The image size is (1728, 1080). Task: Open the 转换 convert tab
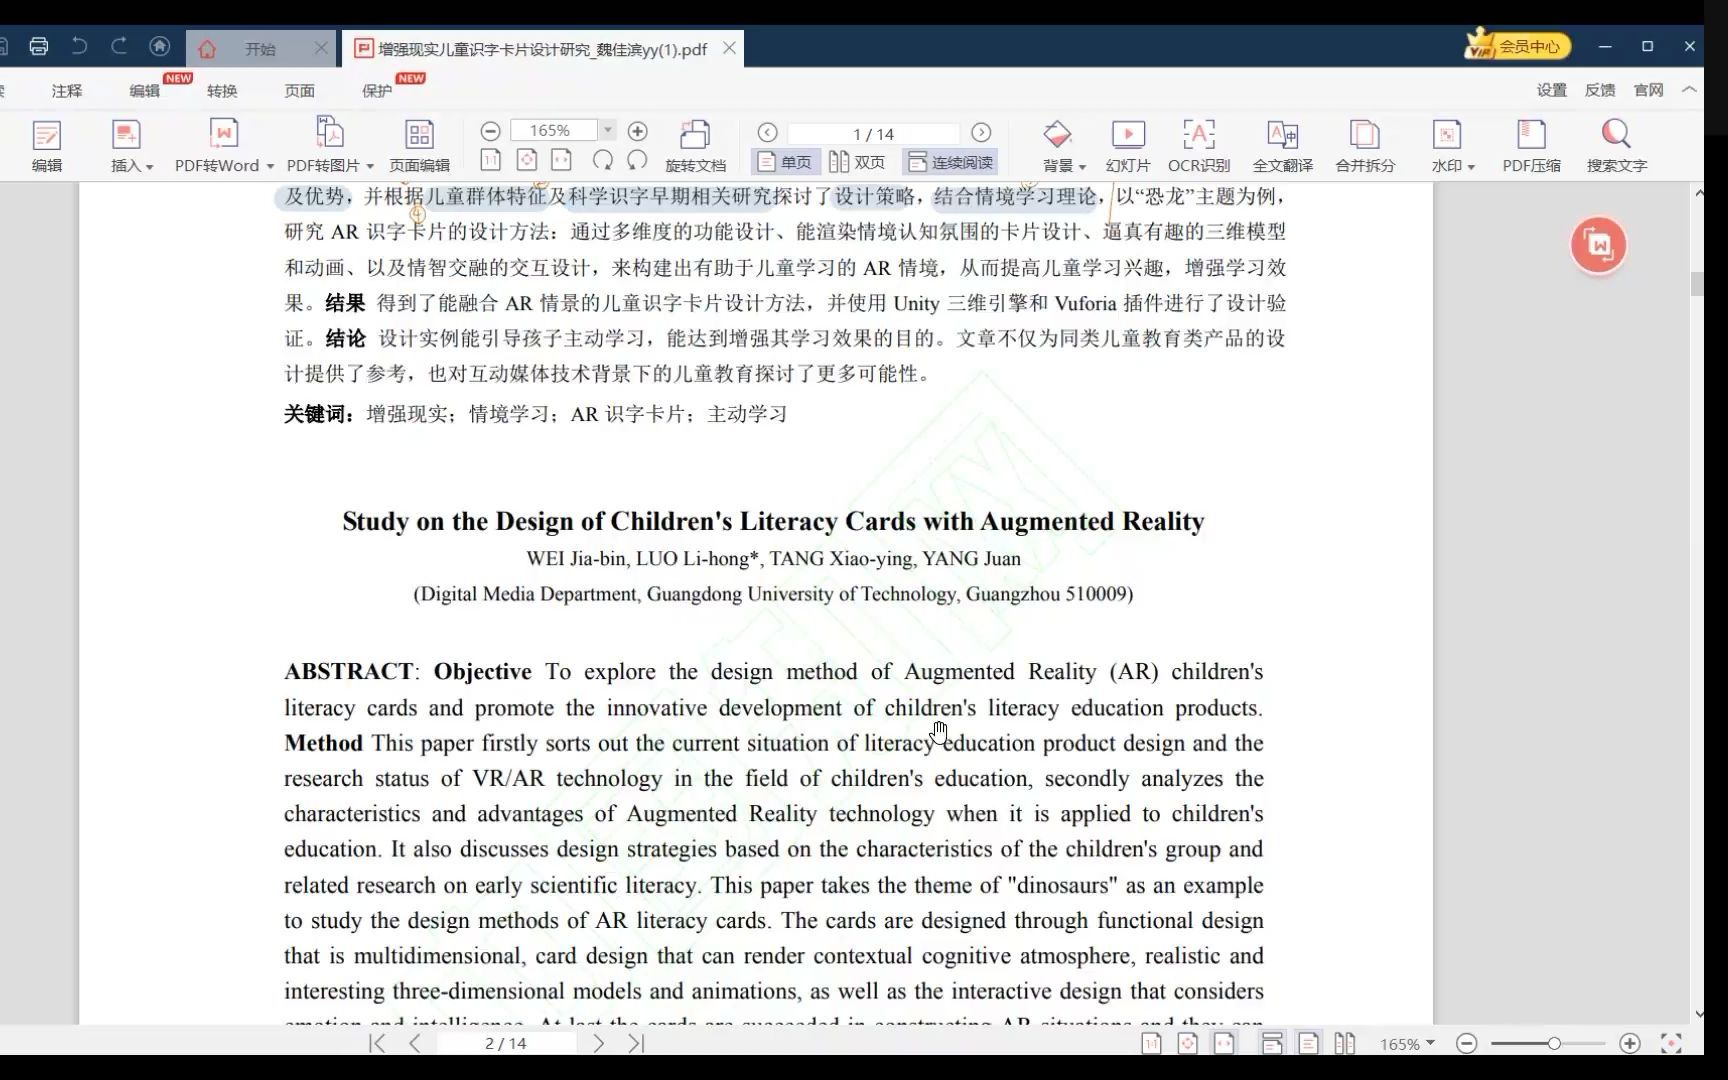click(x=222, y=90)
